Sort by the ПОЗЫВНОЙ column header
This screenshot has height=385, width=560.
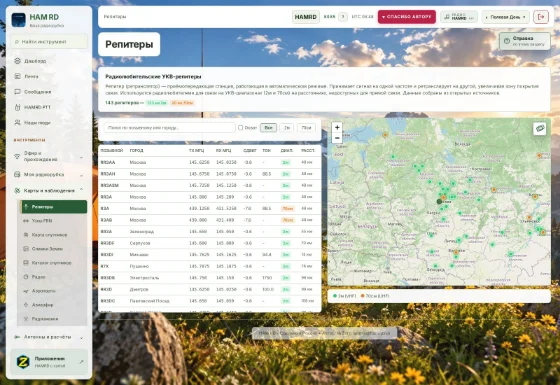[x=112, y=151]
